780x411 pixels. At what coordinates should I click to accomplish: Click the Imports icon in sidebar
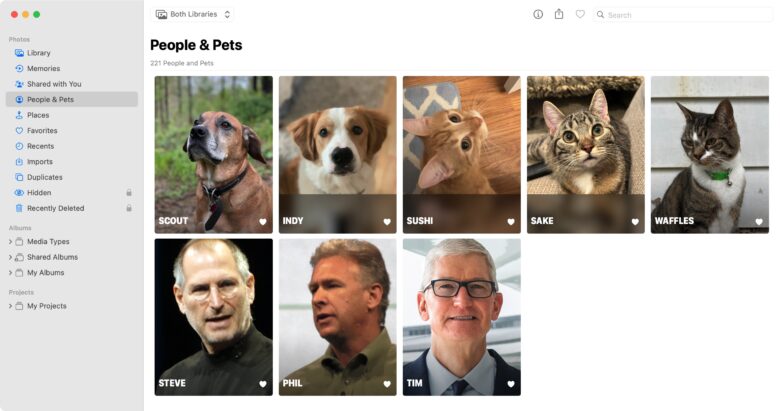click(19, 161)
